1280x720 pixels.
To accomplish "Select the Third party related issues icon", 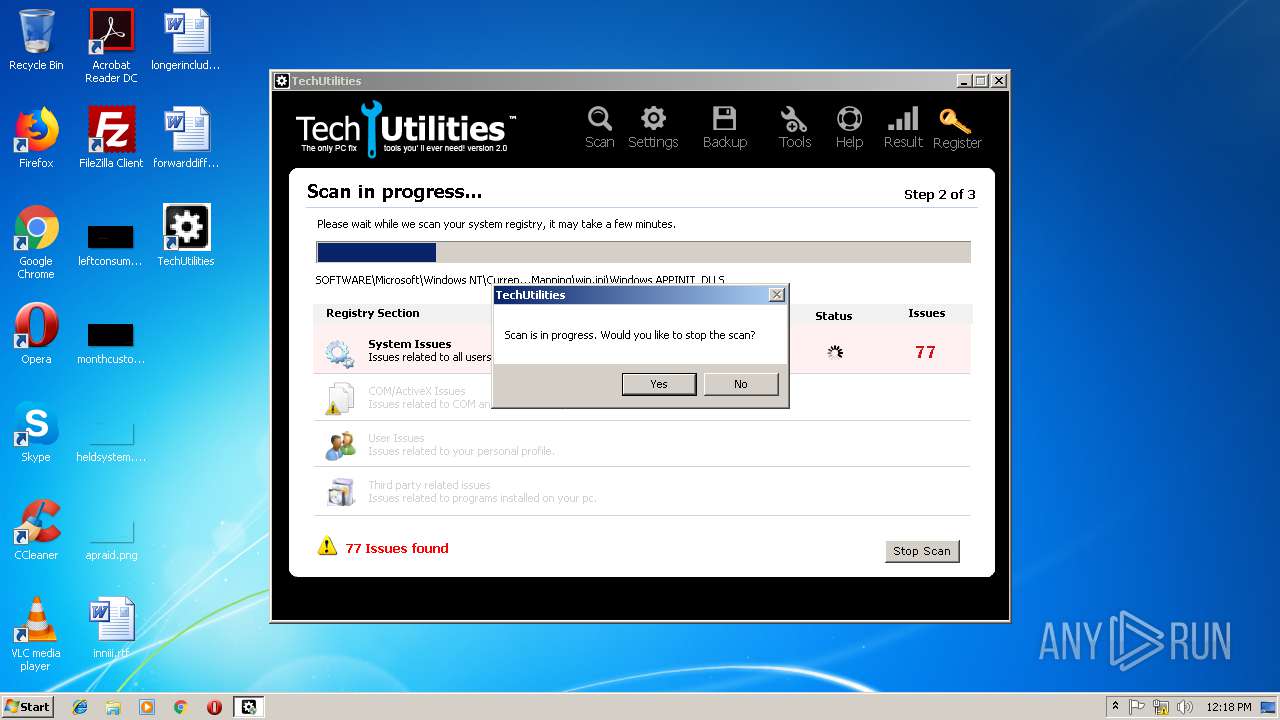I will pos(339,492).
